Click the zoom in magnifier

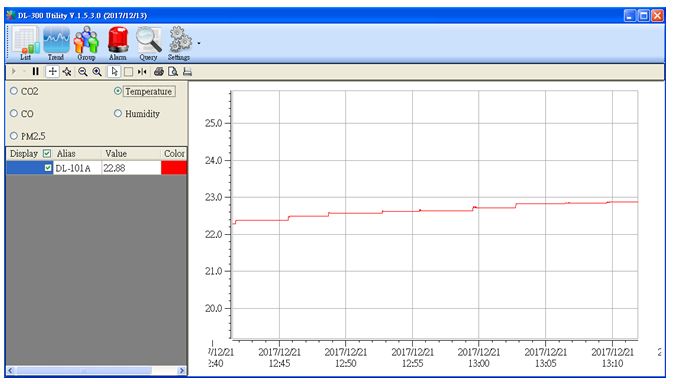click(x=97, y=72)
